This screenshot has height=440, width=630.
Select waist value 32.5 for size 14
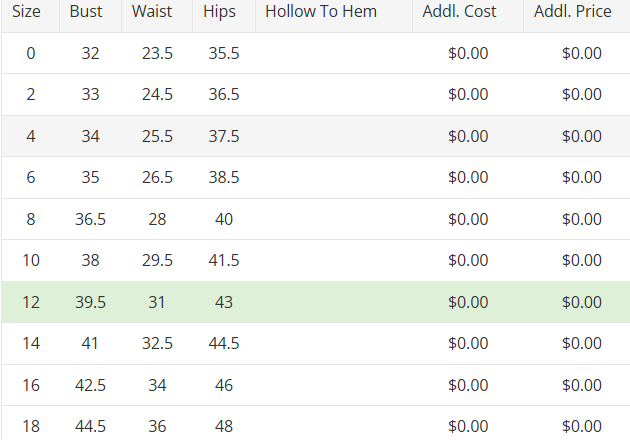157,344
